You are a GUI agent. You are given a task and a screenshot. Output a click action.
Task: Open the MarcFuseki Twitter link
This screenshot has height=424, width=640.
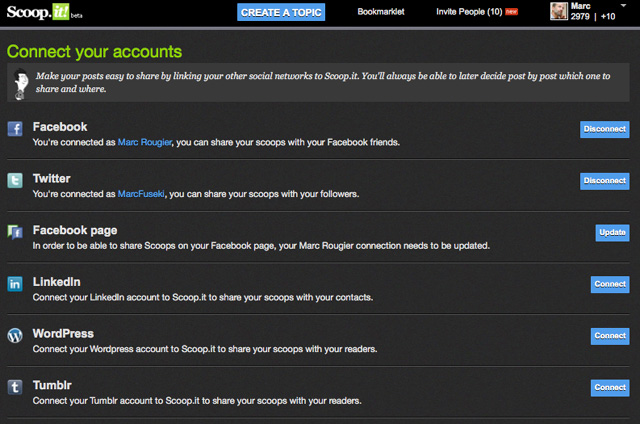[141, 194]
